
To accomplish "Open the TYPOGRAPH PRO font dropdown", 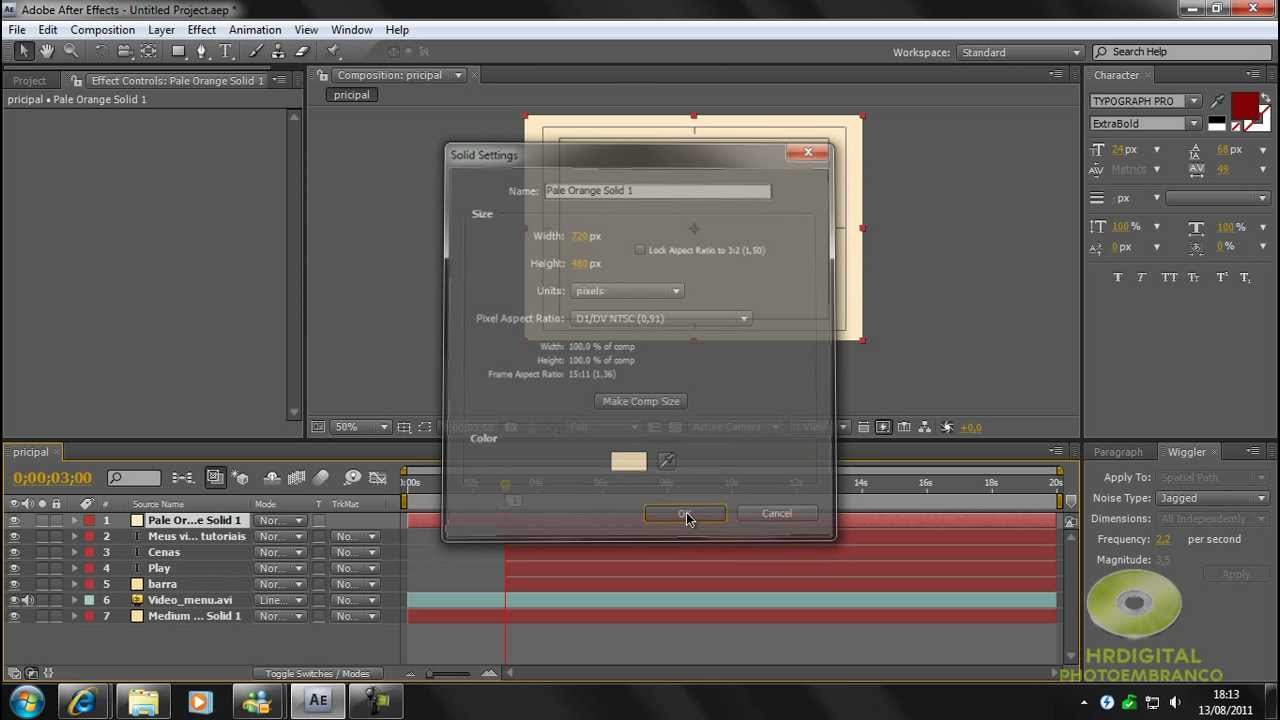I will pos(1146,101).
